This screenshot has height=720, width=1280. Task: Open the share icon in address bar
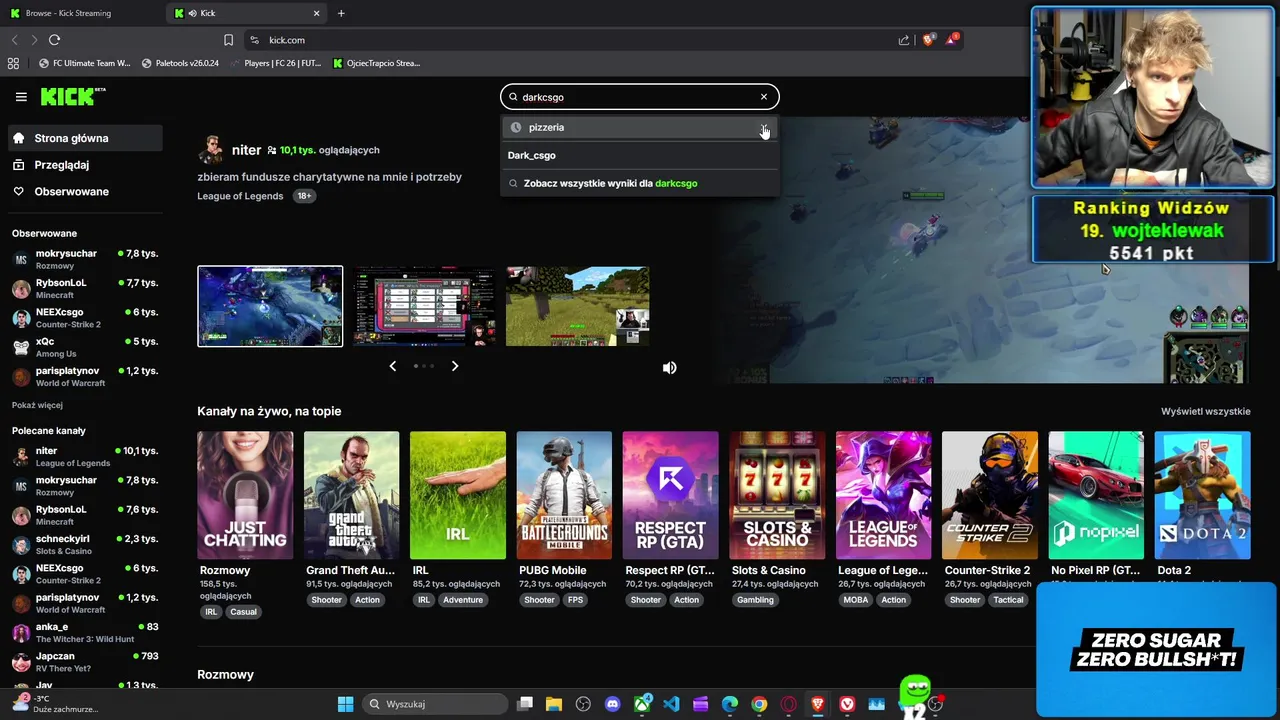[x=904, y=40]
